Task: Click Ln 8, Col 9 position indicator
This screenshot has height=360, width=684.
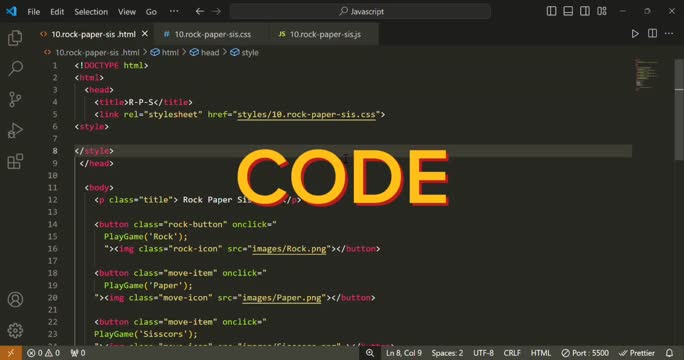Action: 404,353
